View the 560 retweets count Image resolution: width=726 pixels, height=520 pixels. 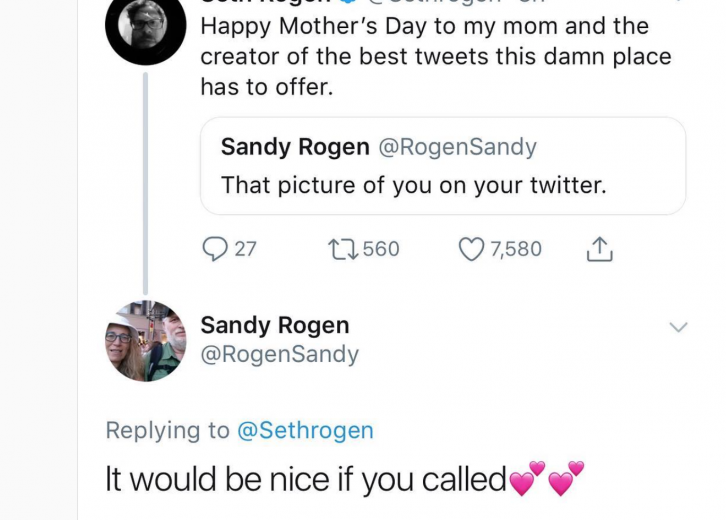[381, 249]
